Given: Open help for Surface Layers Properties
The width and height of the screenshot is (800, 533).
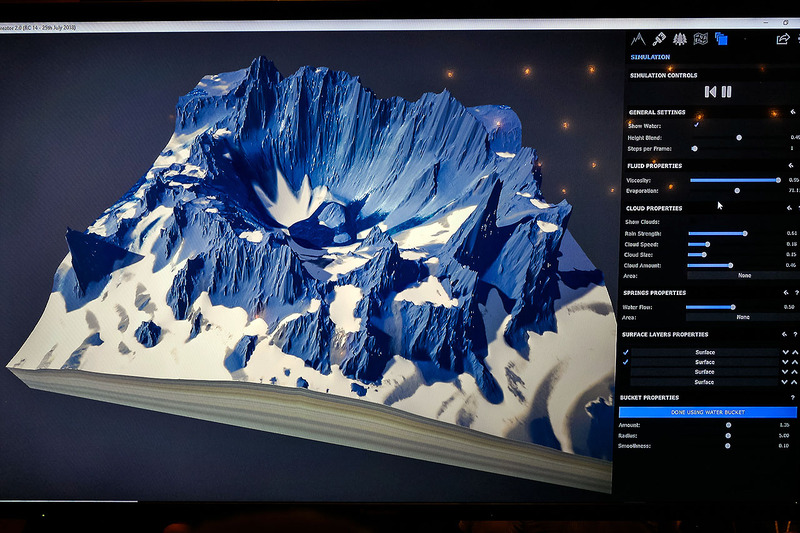Looking at the screenshot, I should point(795,335).
